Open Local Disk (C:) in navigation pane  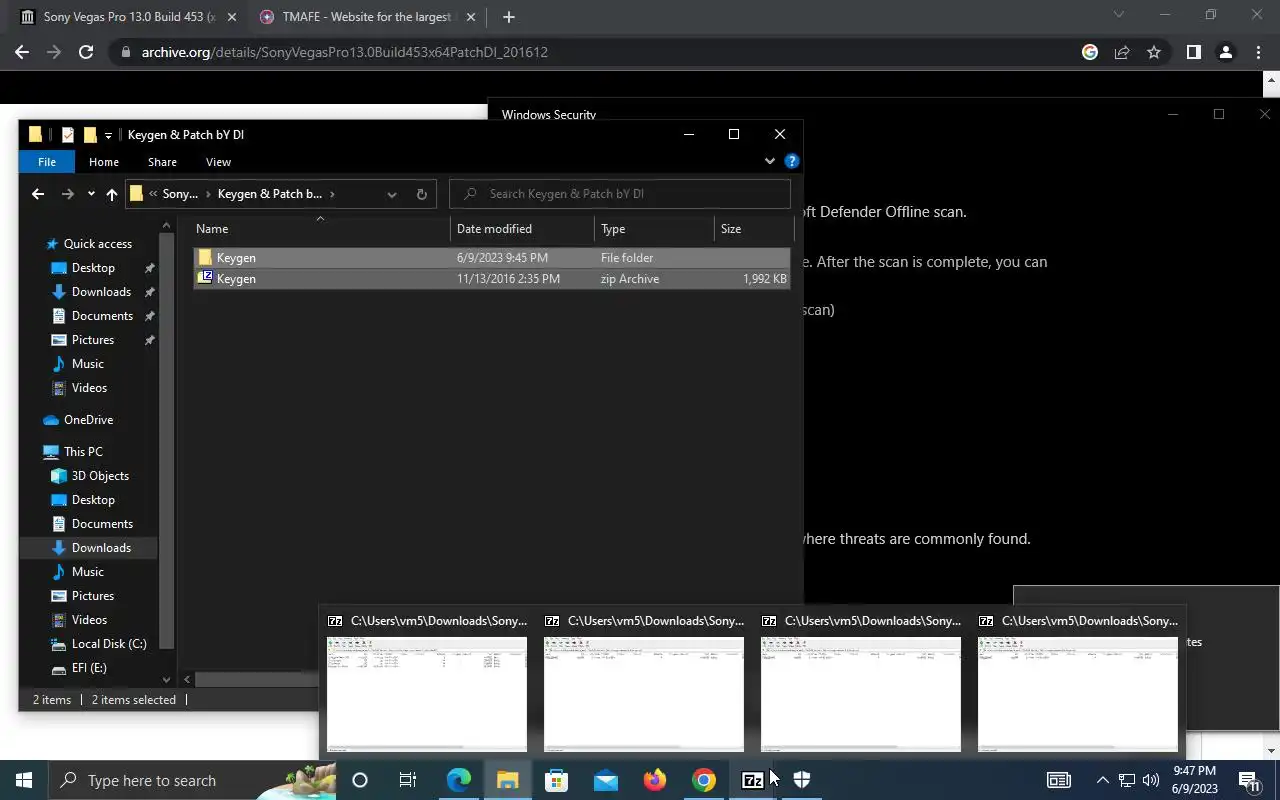pos(109,644)
